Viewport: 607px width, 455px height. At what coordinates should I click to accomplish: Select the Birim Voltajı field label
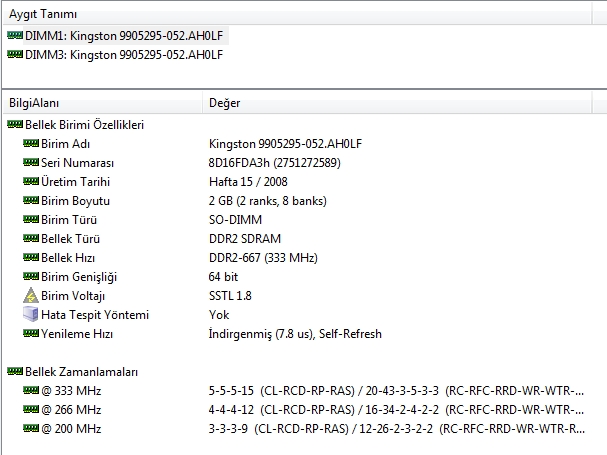tap(73, 295)
